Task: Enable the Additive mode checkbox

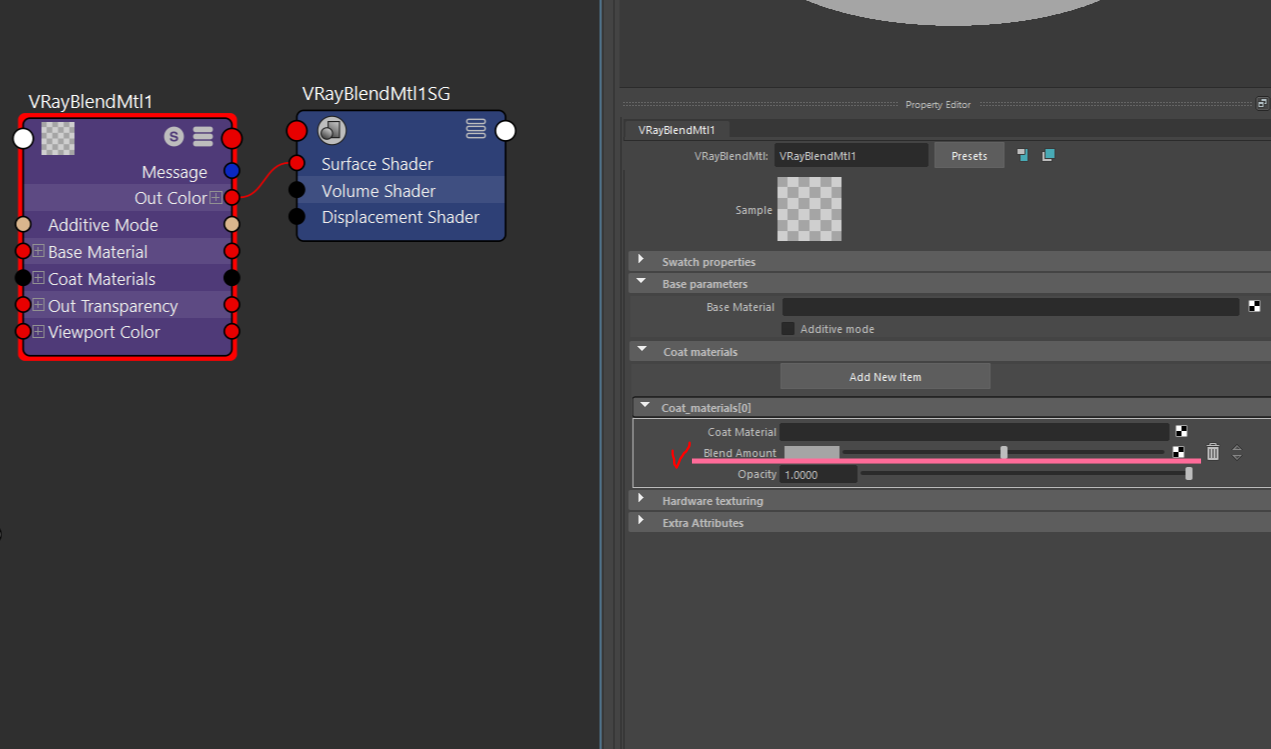Action: pyautogui.click(x=788, y=328)
